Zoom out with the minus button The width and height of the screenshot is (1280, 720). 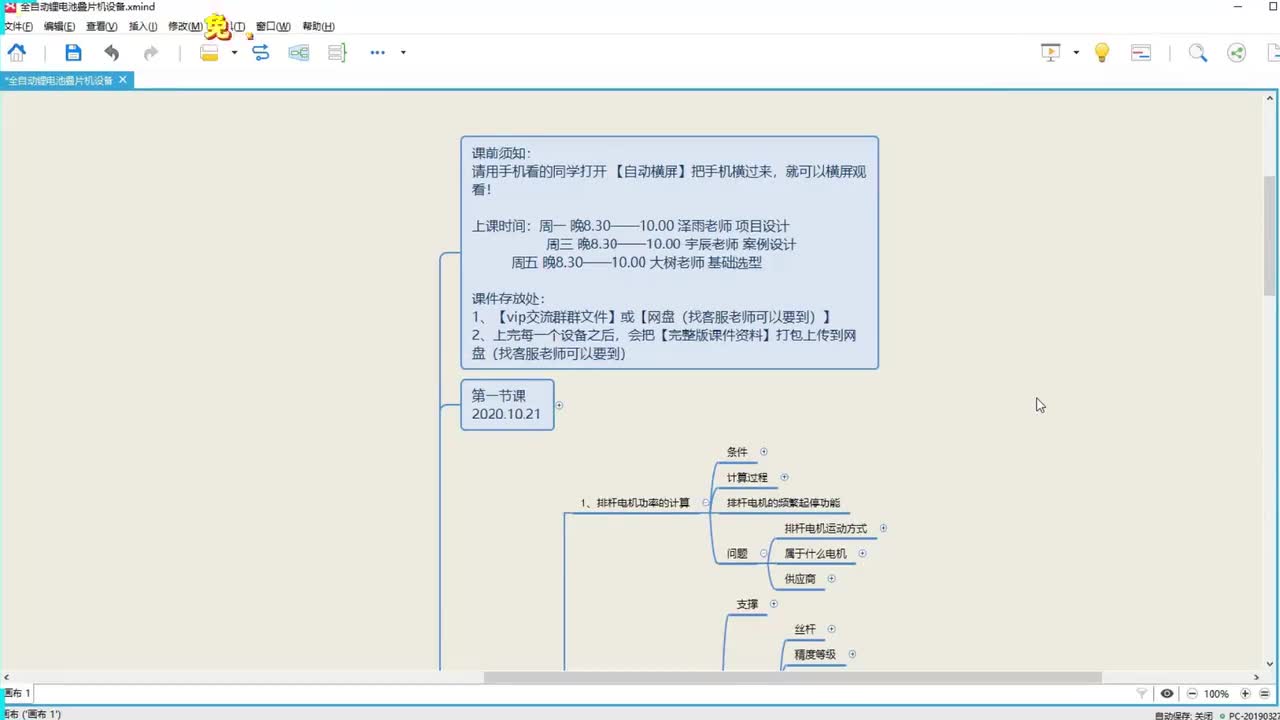(1192, 693)
